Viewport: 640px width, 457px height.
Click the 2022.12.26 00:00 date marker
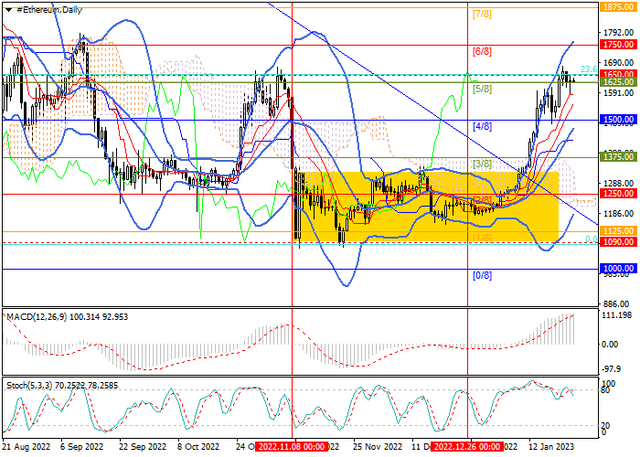(x=466, y=449)
